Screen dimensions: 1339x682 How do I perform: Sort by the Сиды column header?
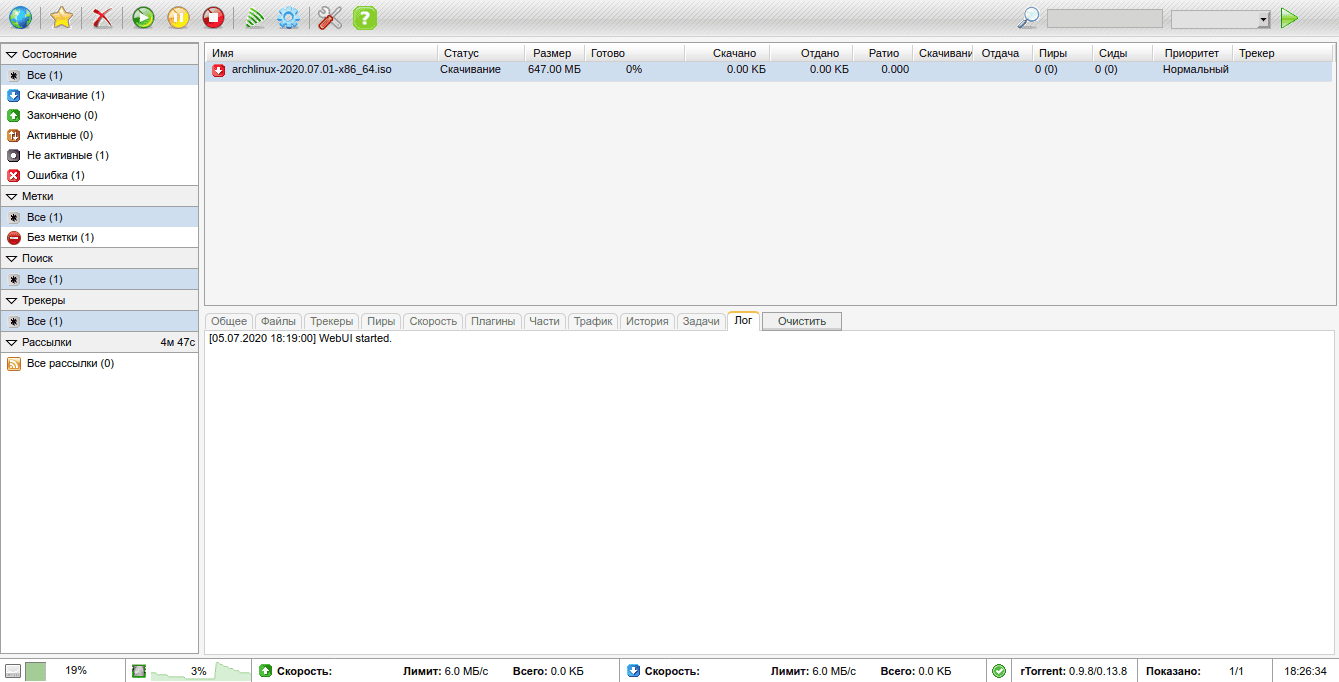(1122, 53)
